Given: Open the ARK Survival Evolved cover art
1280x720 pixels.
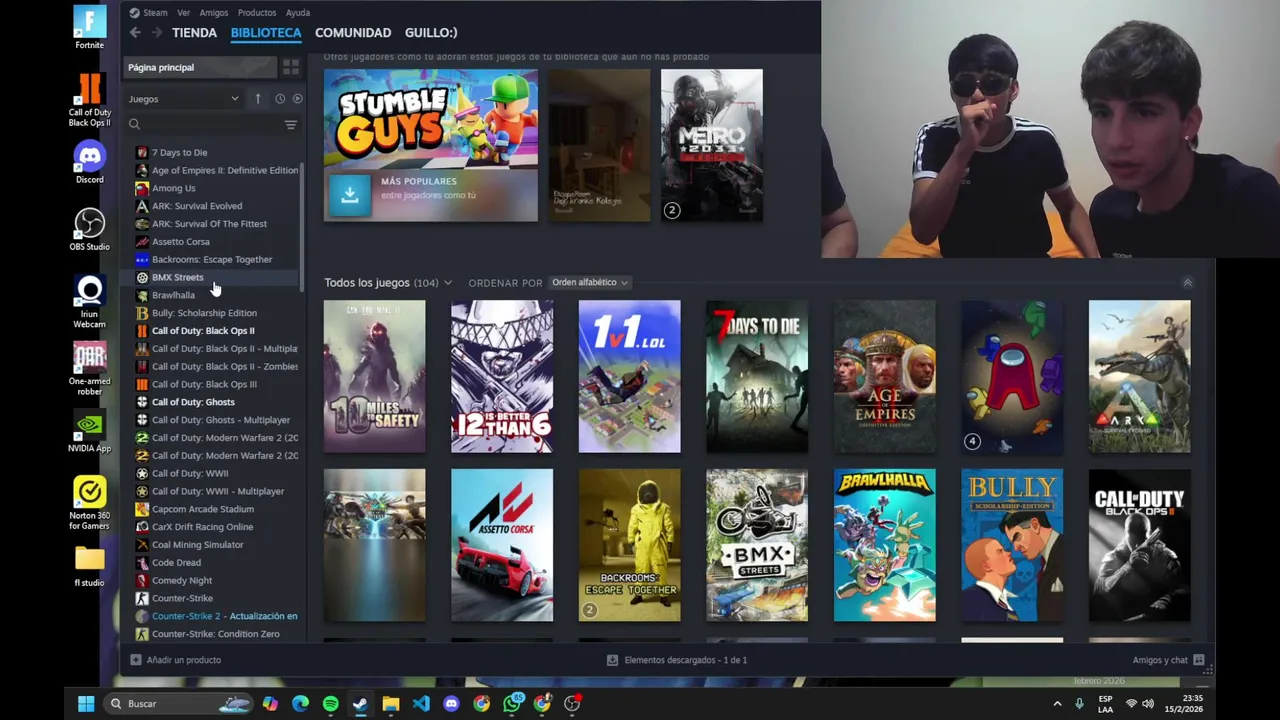Looking at the screenshot, I should [1139, 377].
